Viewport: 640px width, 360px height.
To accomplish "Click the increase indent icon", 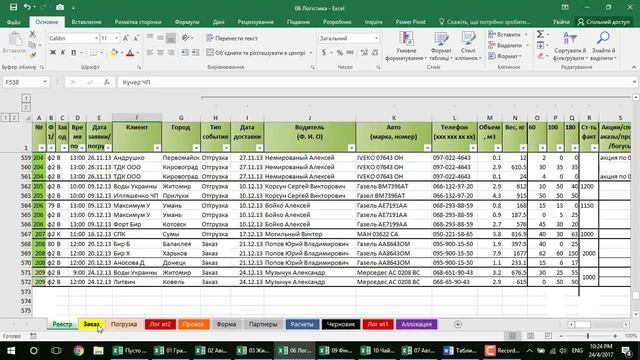I will coord(196,53).
